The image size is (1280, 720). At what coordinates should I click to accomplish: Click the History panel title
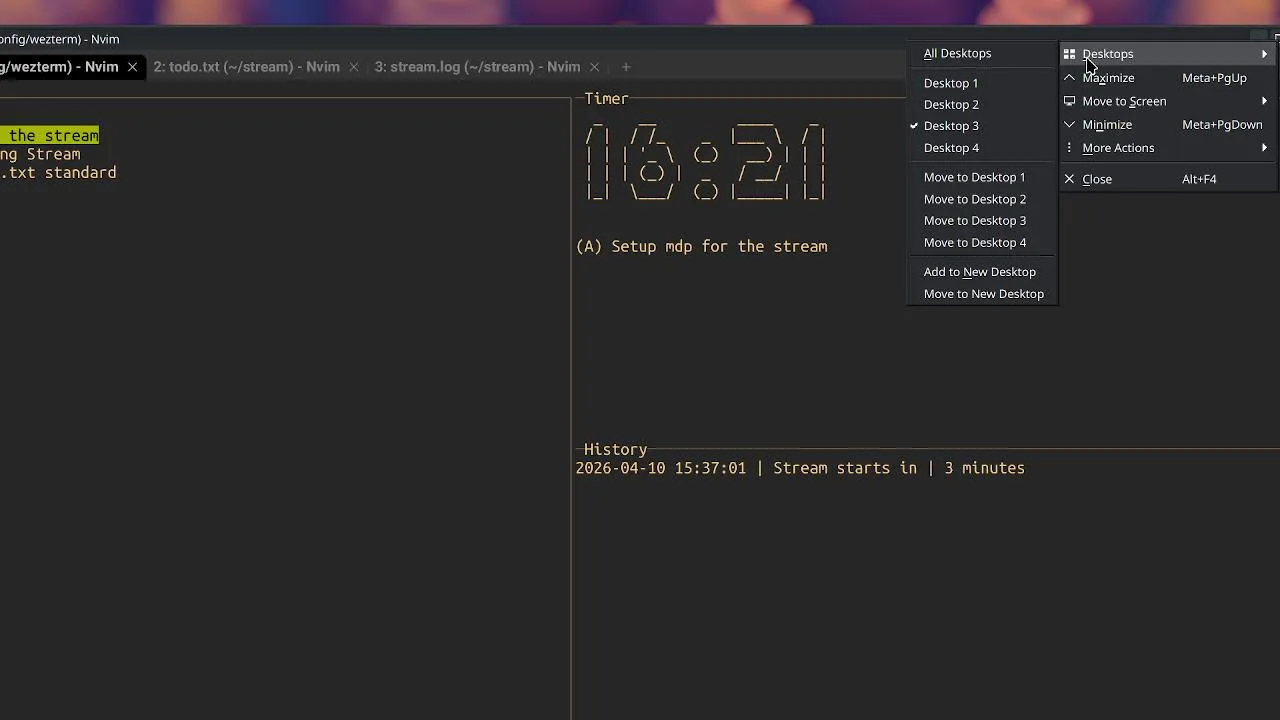(x=615, y=450)
